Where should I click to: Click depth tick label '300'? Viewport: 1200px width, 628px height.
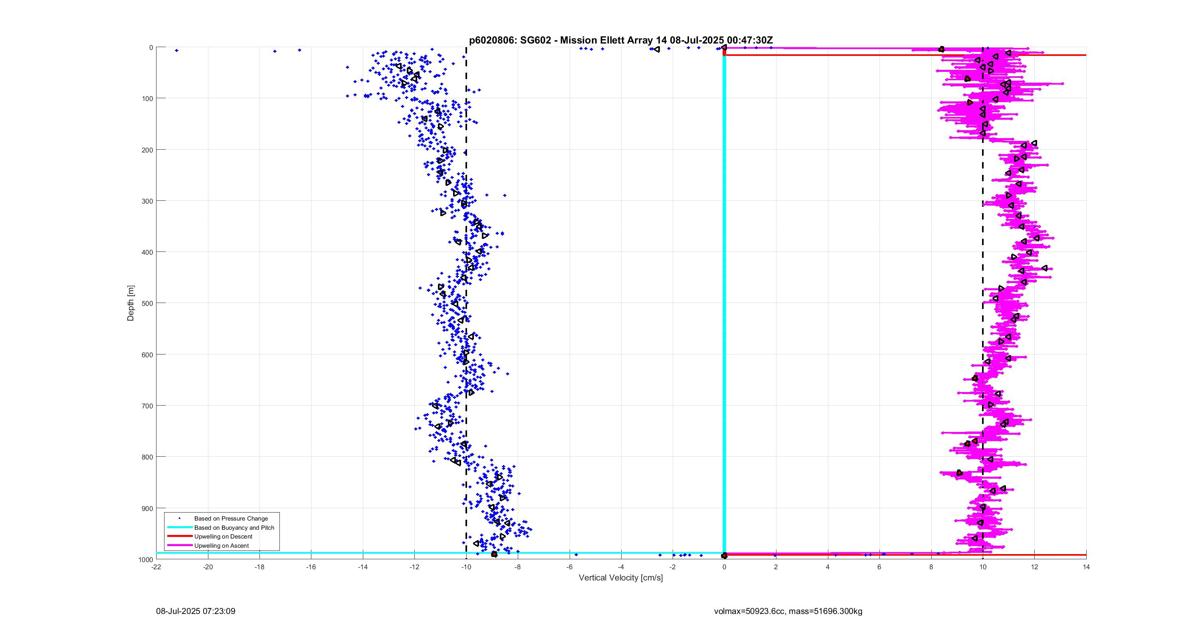pos(146,201)
